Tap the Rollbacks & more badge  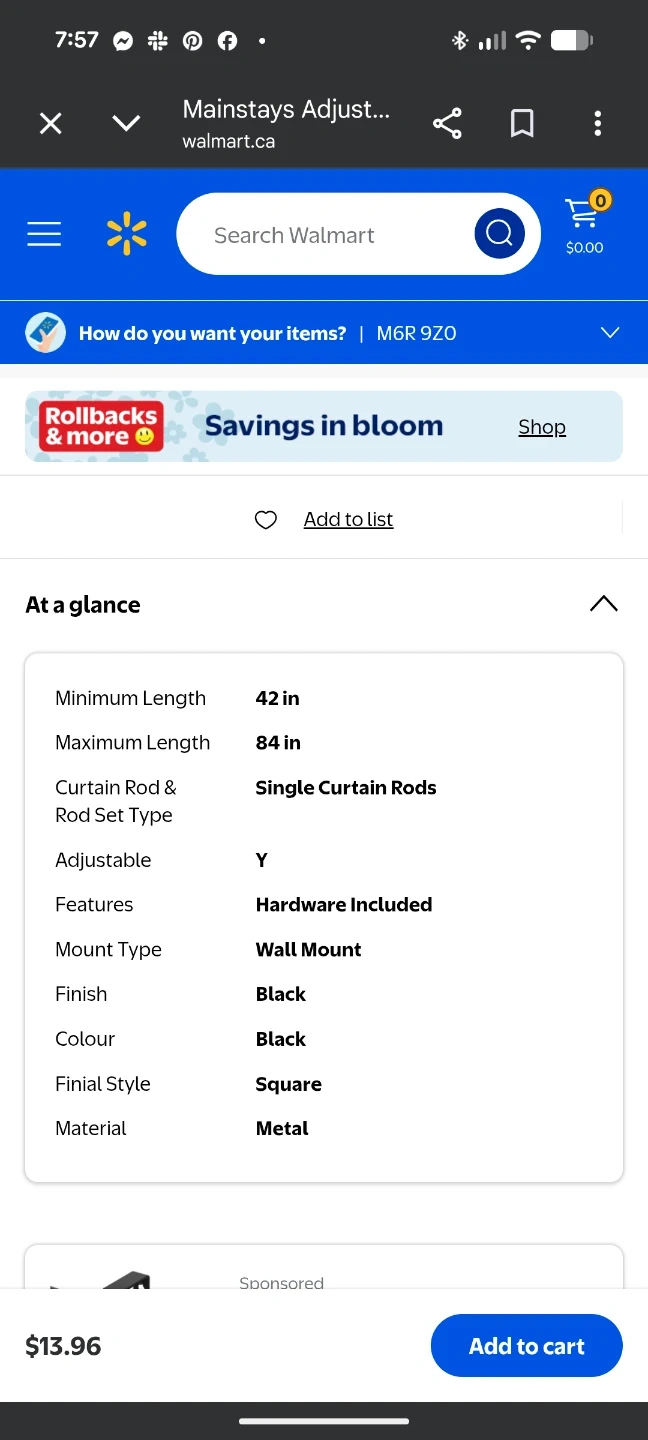coord(101,427)
